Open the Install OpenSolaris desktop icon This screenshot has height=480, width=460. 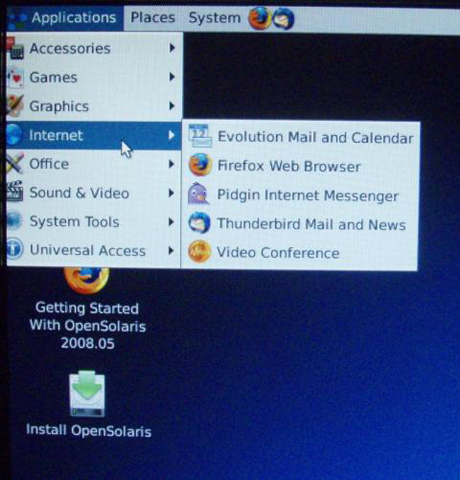click(x=87, y=393)
